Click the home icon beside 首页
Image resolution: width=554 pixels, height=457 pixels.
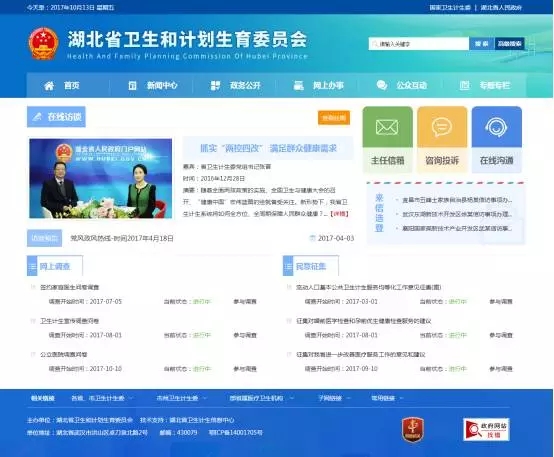coord(49,86)
